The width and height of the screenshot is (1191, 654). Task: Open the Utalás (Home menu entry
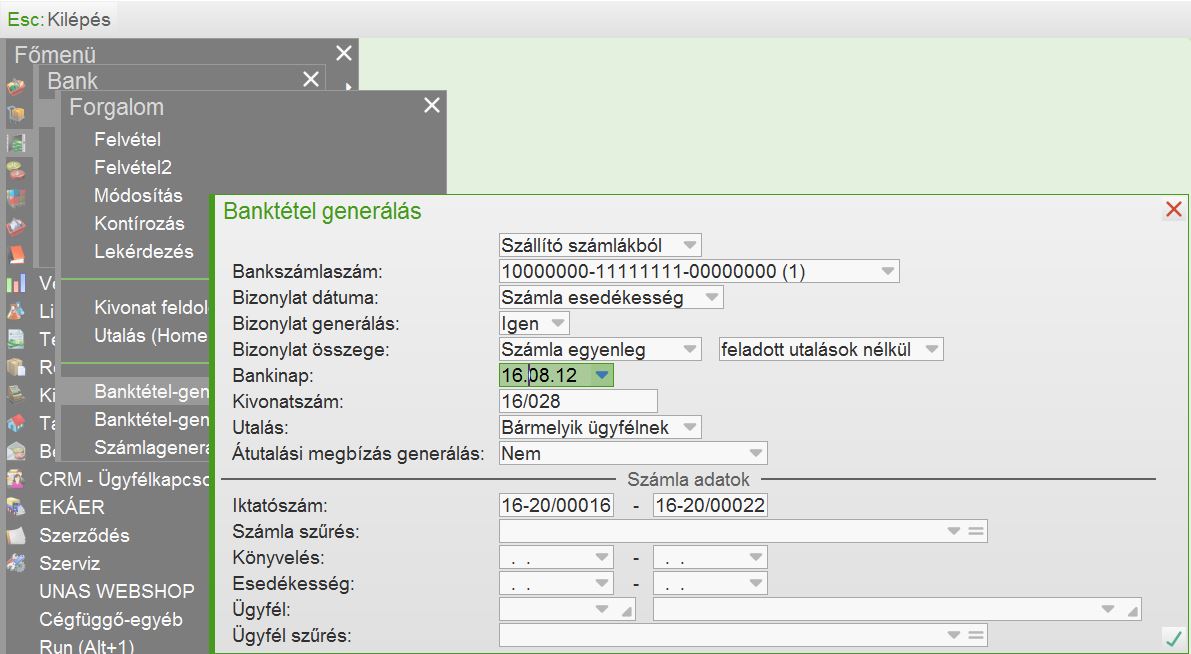pyautogui.click(x=151, y=336)
